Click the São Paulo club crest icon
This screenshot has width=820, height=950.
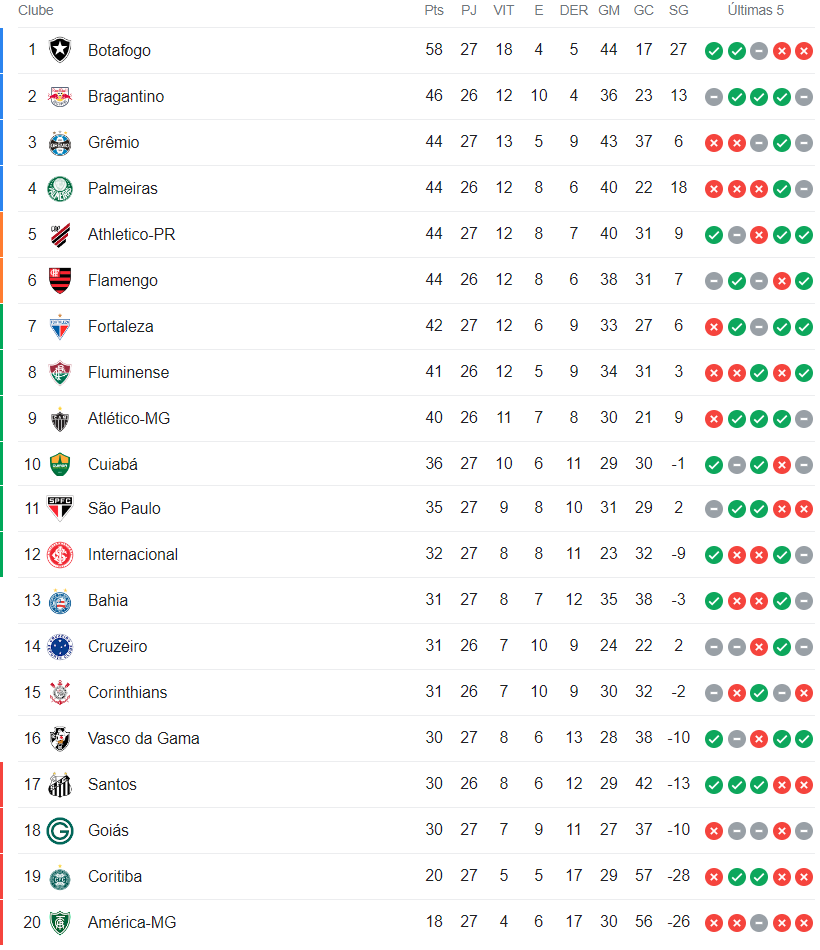[x=60, y=508]
